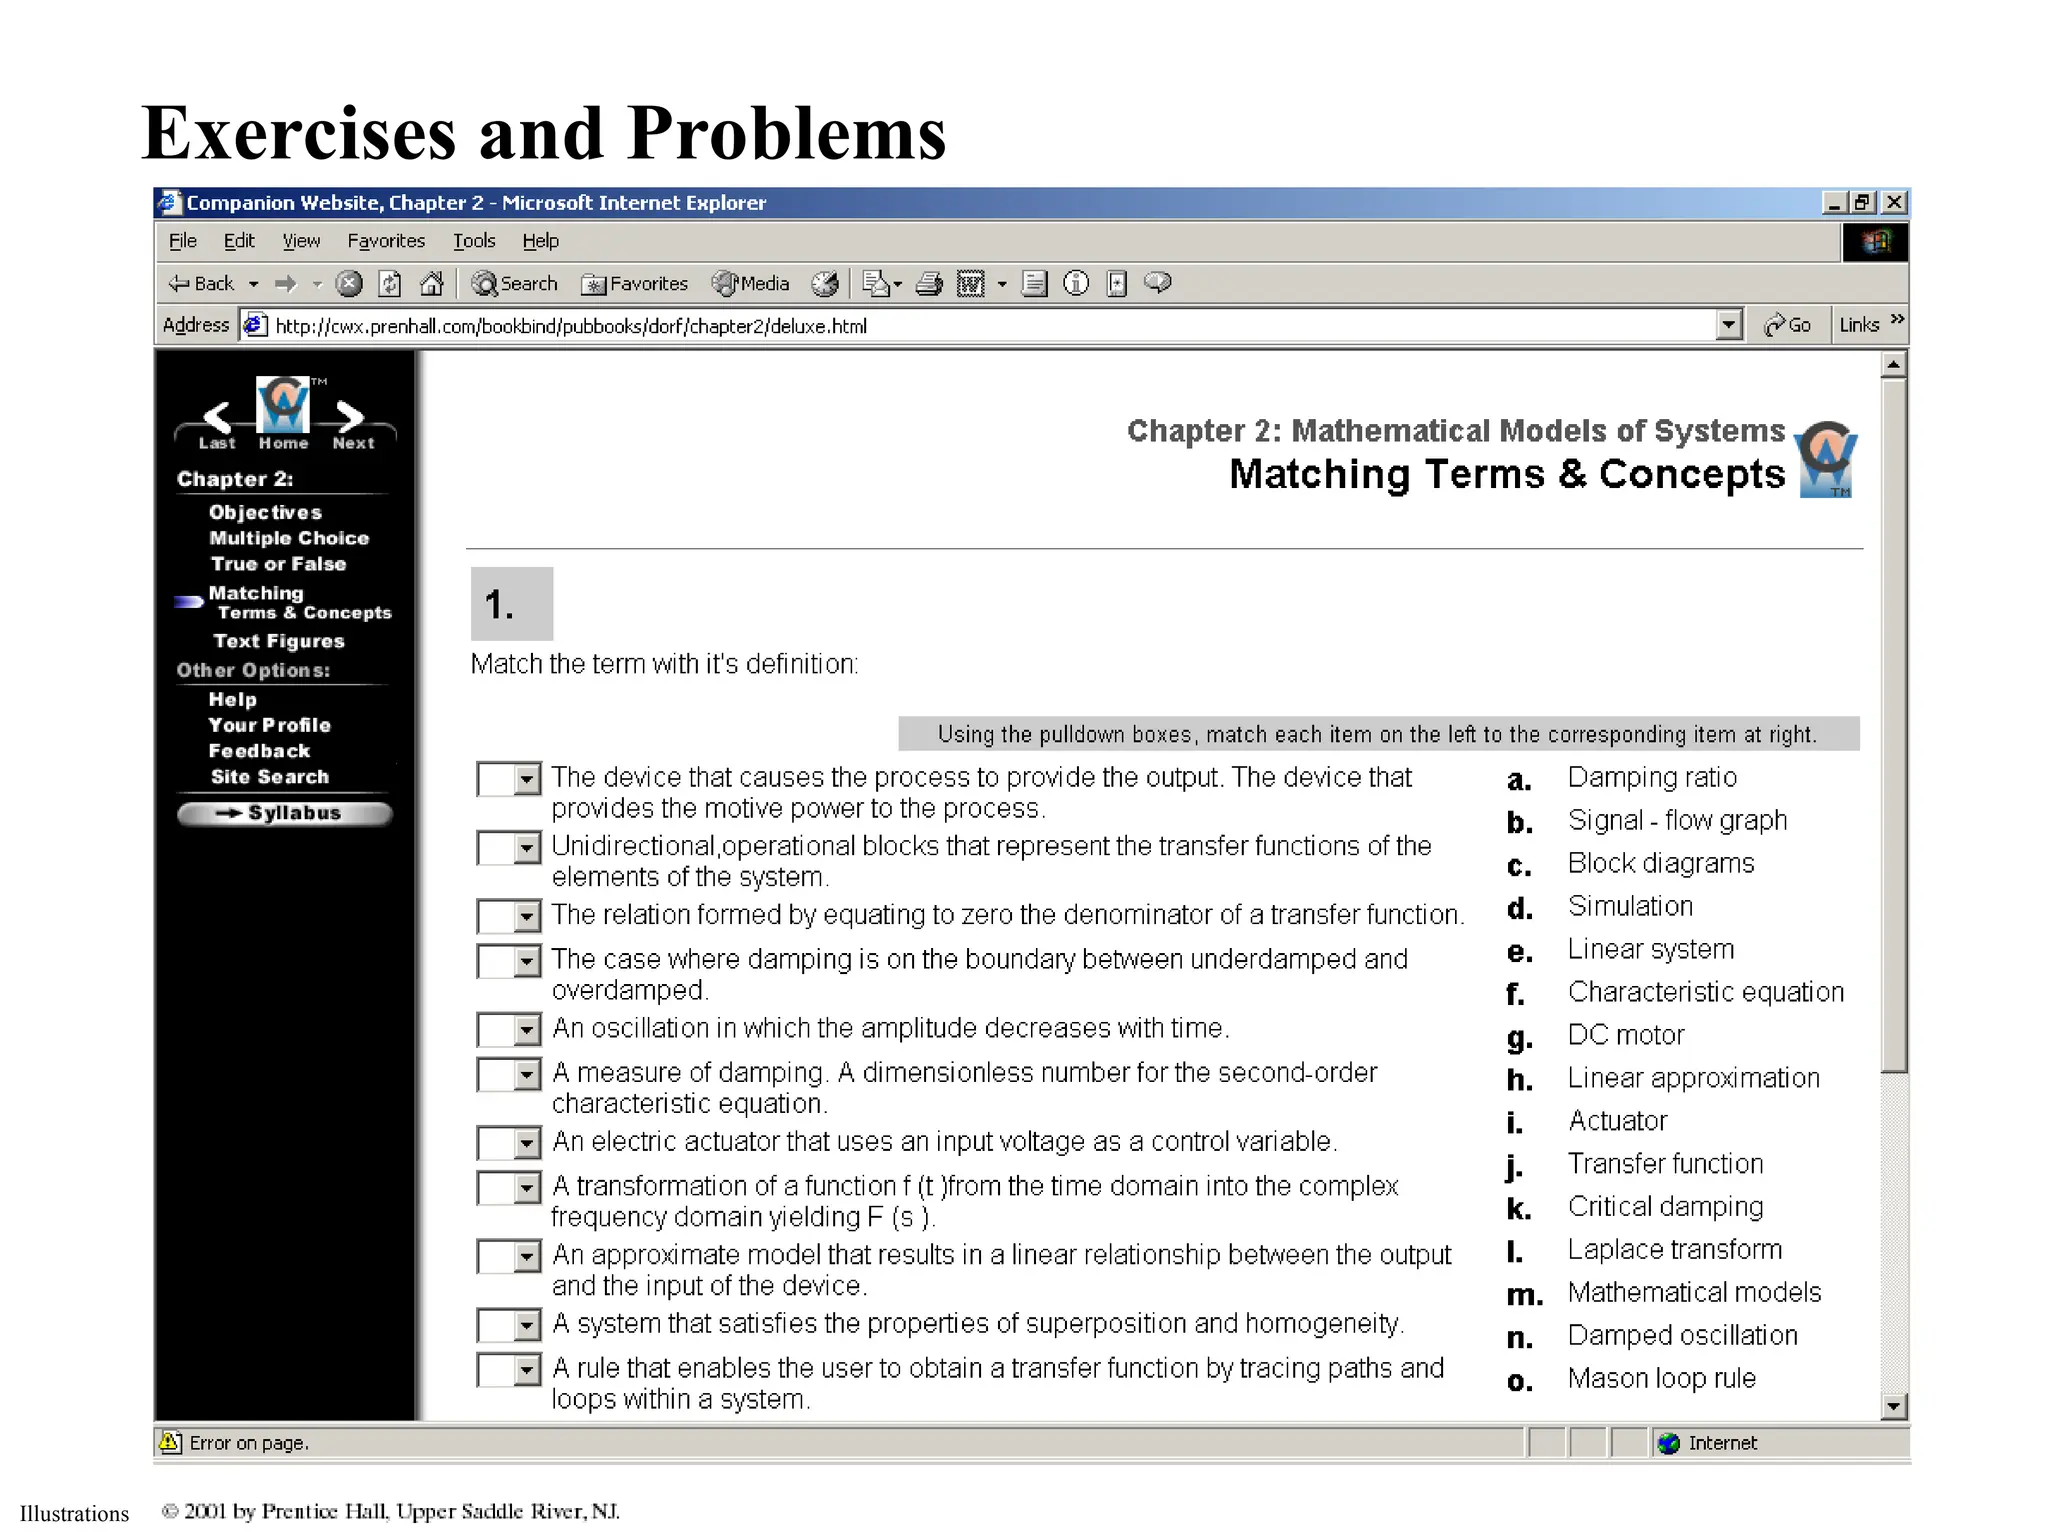
Task: Open pulldown for the Actuator definition row
Action: [x=527, y=779]
